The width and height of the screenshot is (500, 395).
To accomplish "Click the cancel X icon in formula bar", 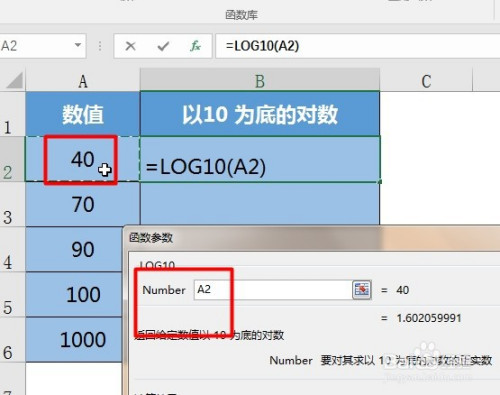I will click(130, 46).
